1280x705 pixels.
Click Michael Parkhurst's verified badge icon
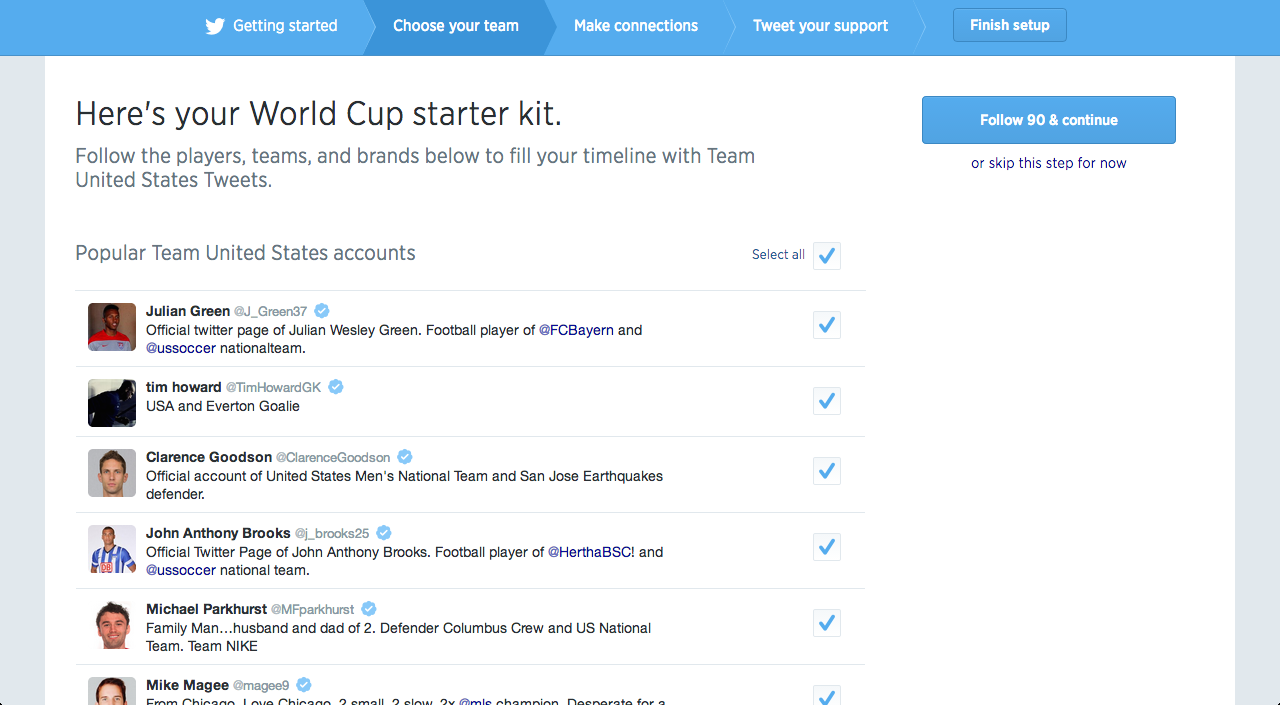point(369,609)
